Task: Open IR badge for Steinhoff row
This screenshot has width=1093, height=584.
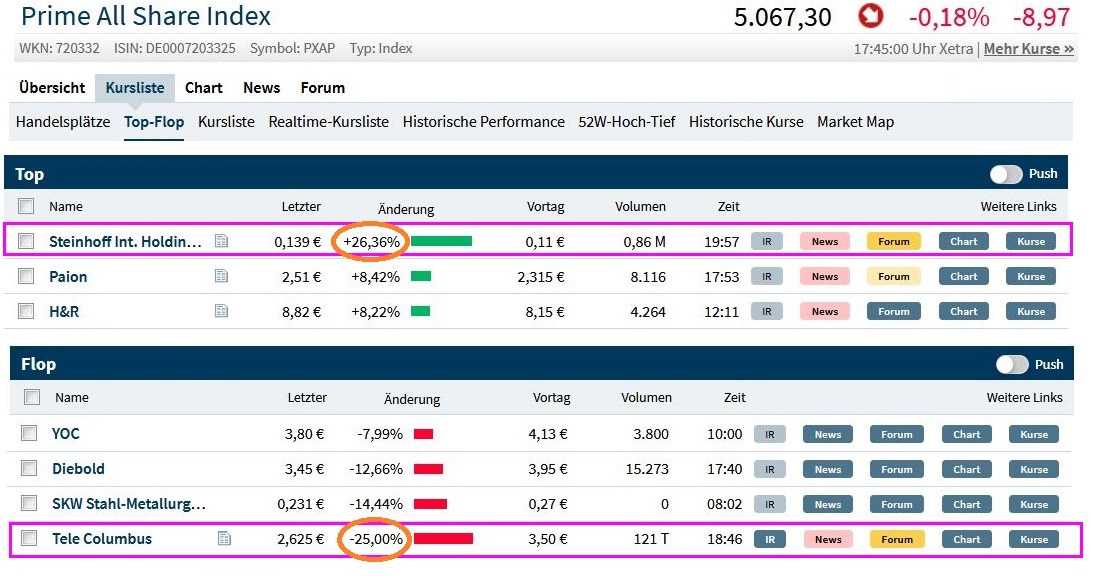Action: (766, 241)
